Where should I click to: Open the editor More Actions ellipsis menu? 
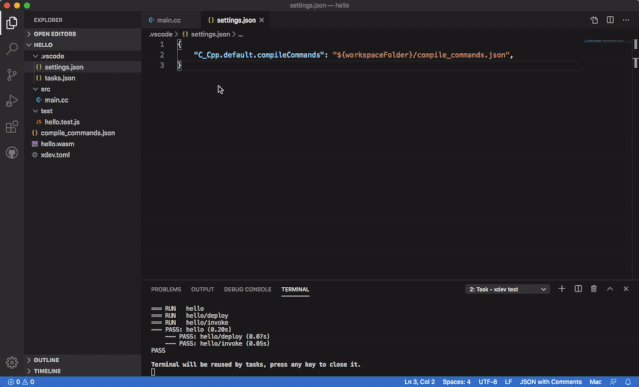[626, 20]
